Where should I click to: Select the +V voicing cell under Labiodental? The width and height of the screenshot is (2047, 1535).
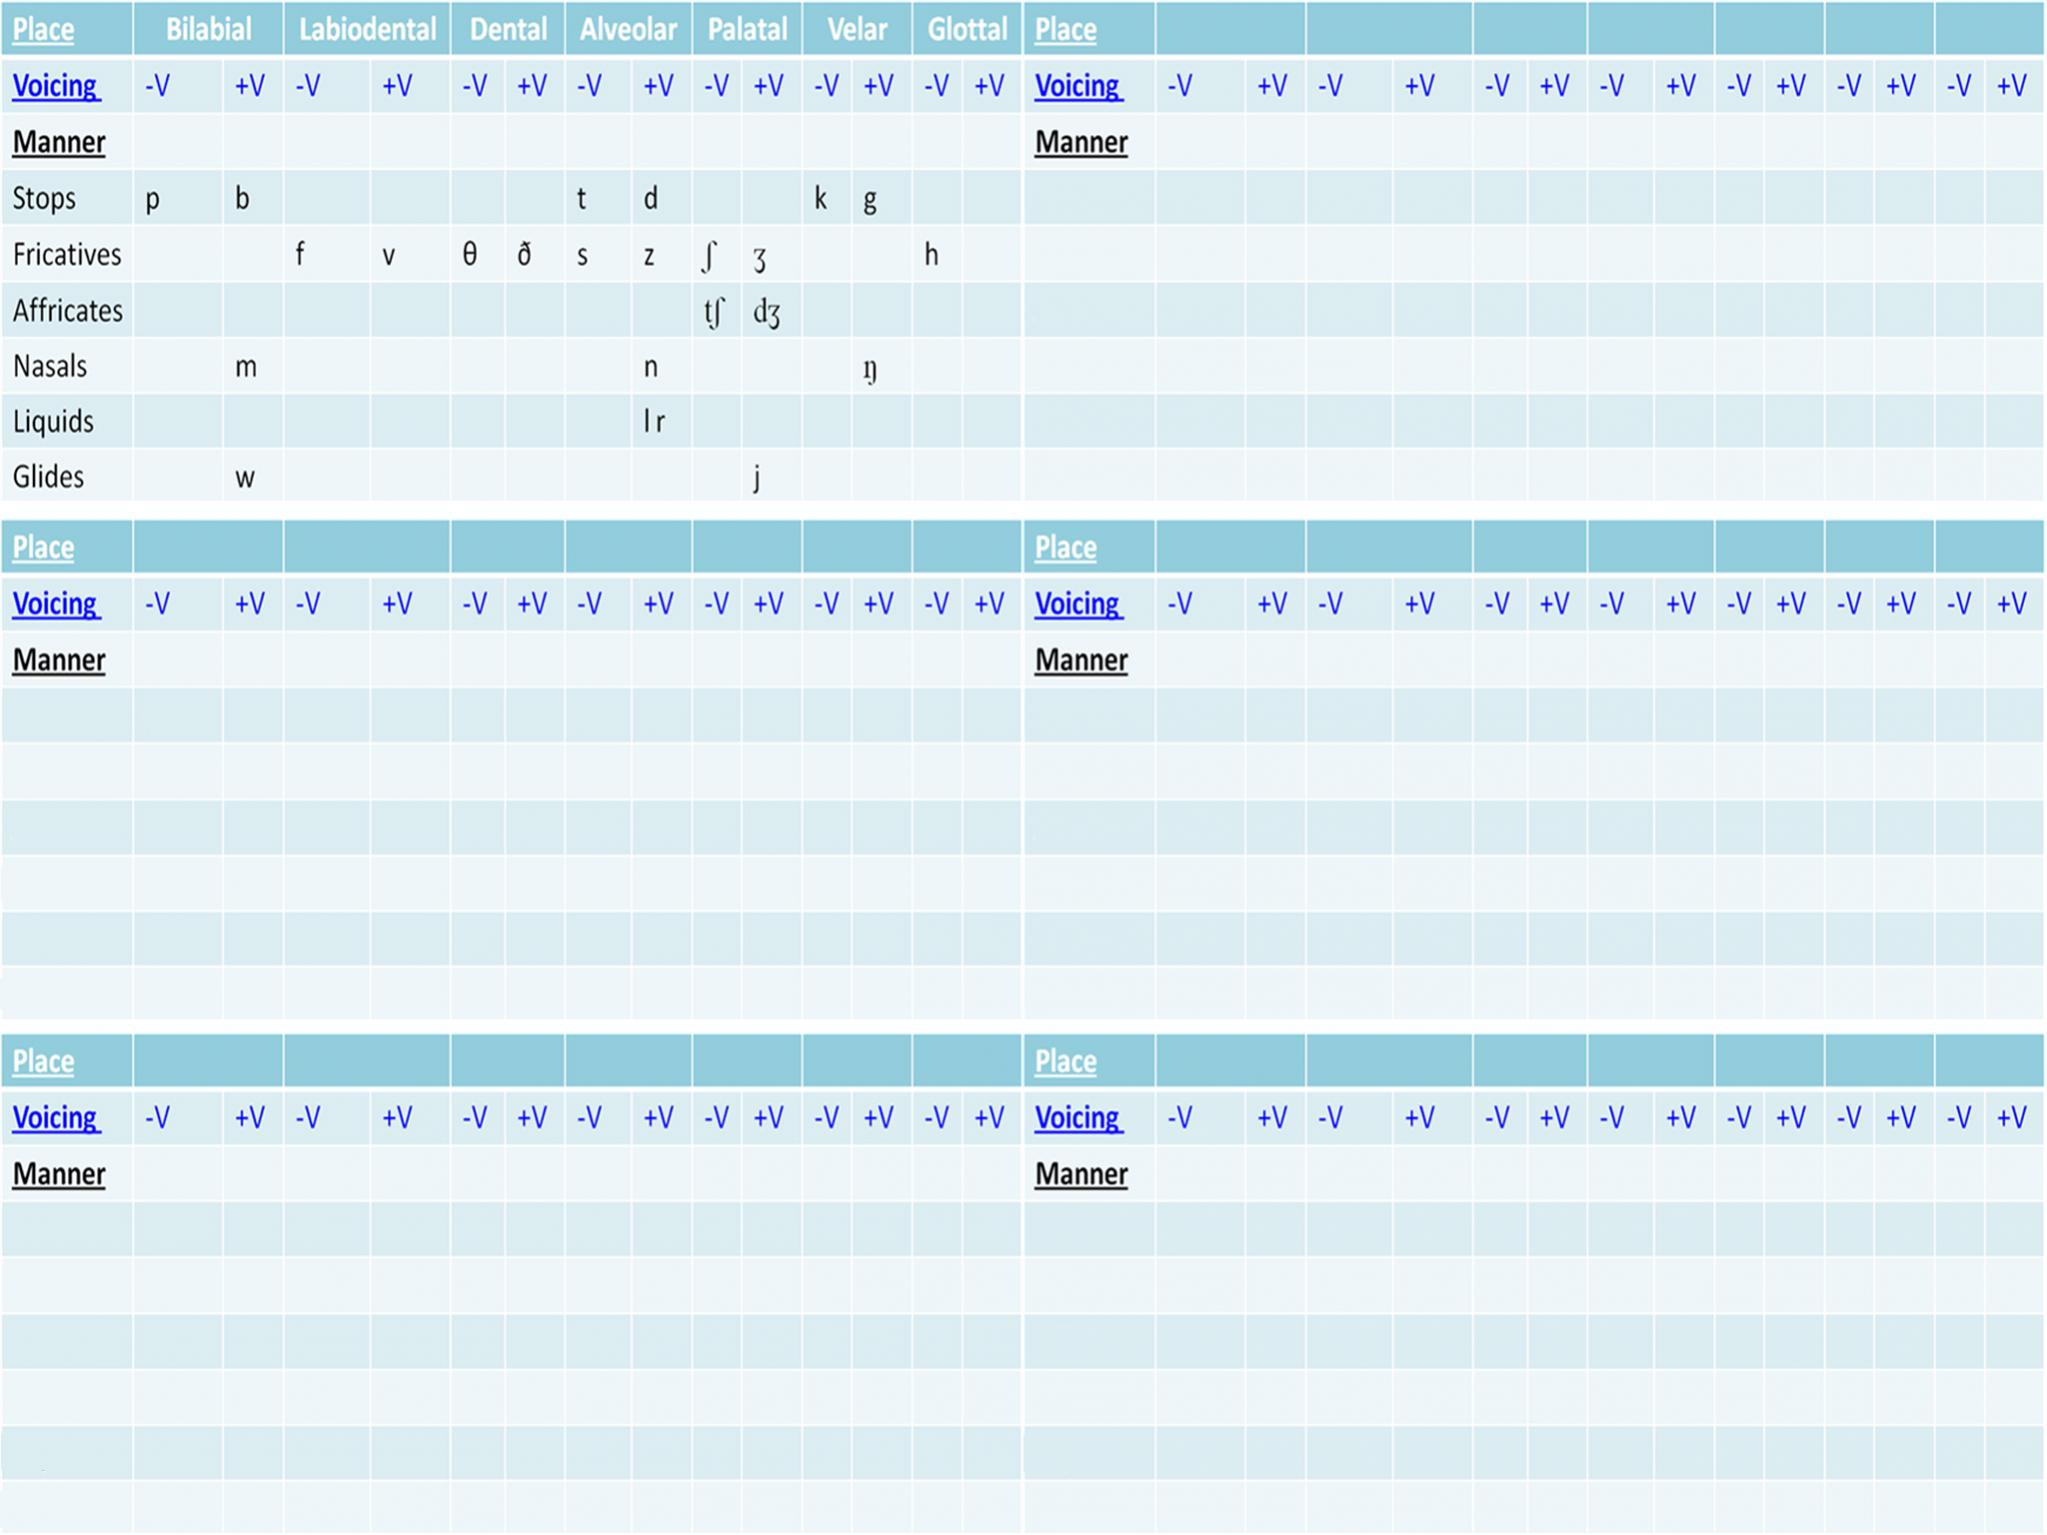[x=410, y=86]
